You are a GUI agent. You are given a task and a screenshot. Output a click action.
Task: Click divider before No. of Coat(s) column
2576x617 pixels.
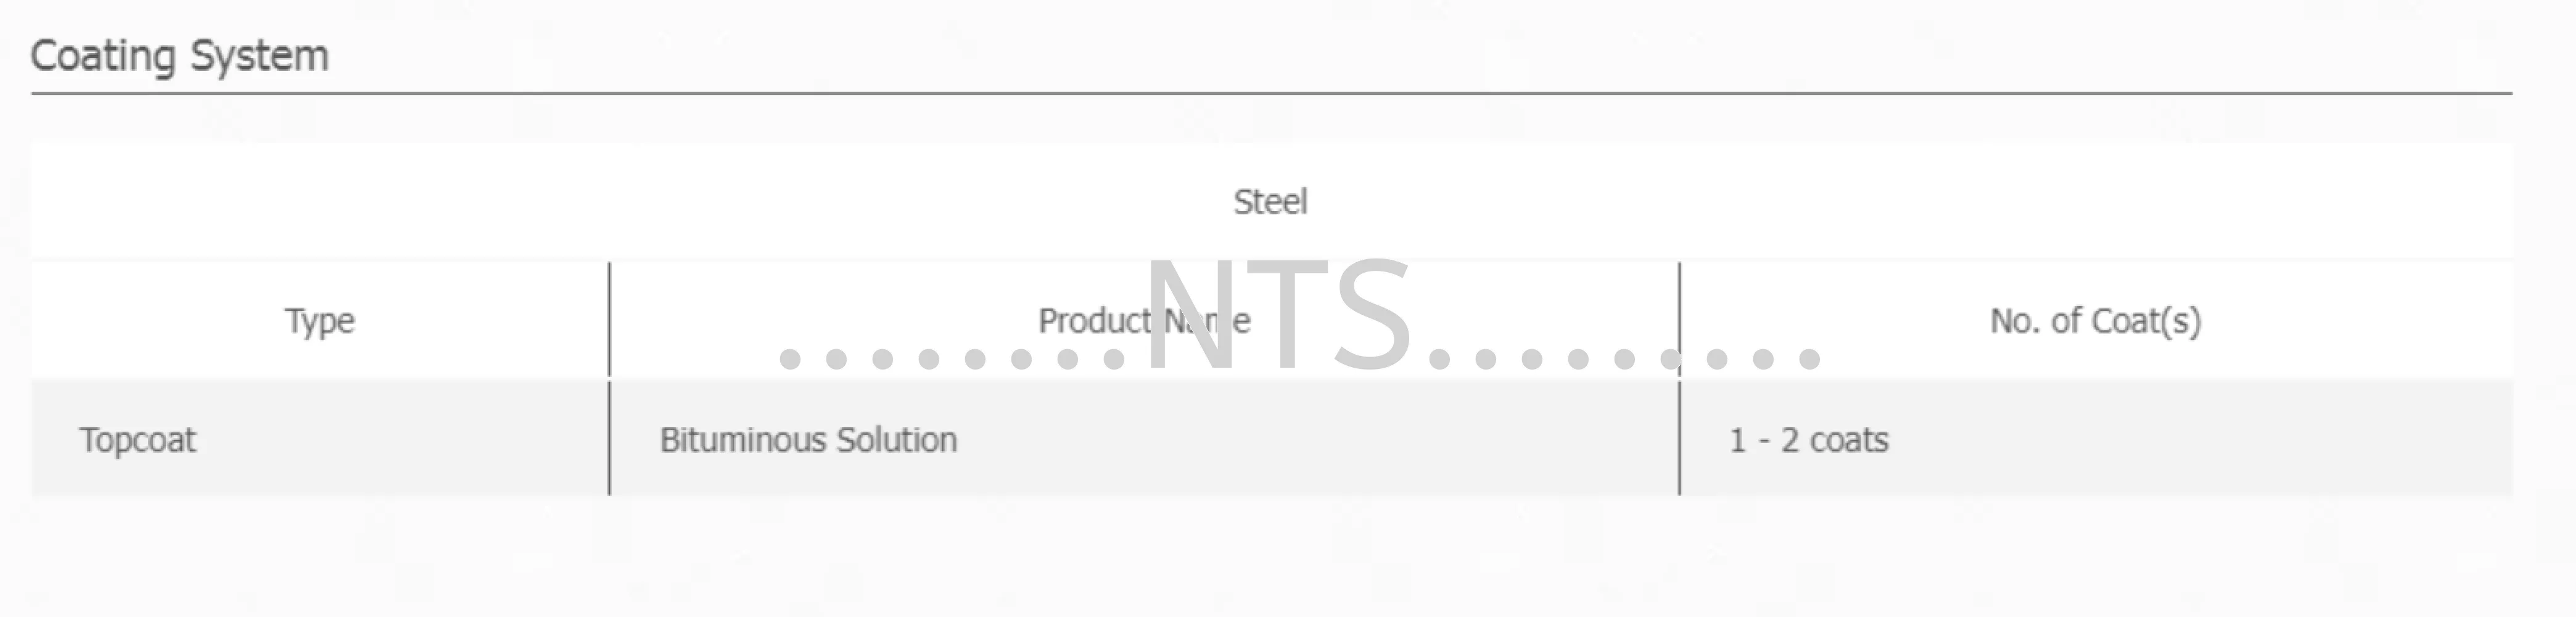click(1680, 378)
